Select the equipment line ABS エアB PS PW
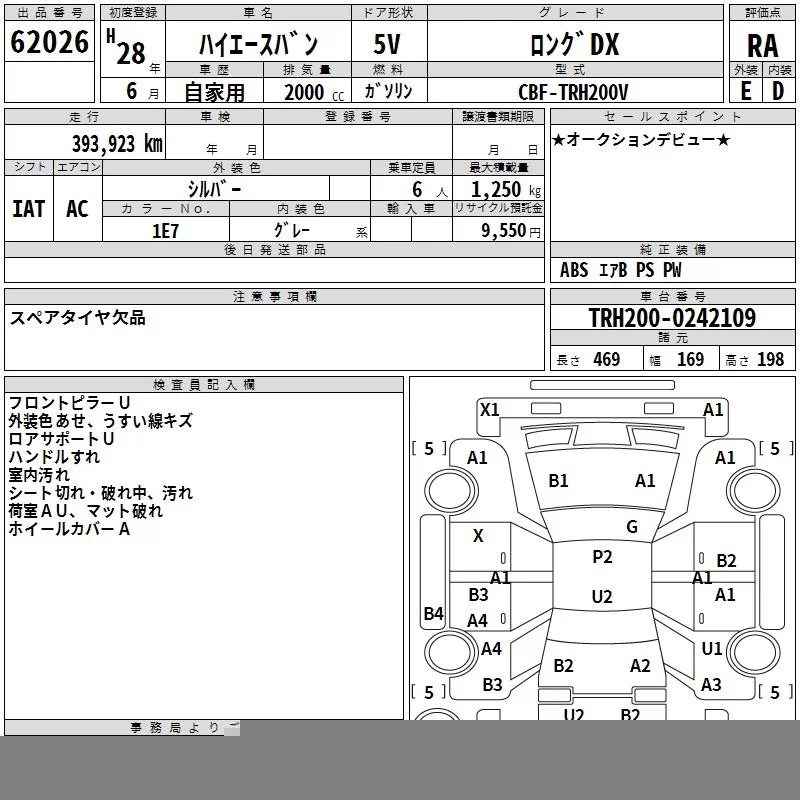The width and height of the screenshot is (800, 800). (620, 270)
